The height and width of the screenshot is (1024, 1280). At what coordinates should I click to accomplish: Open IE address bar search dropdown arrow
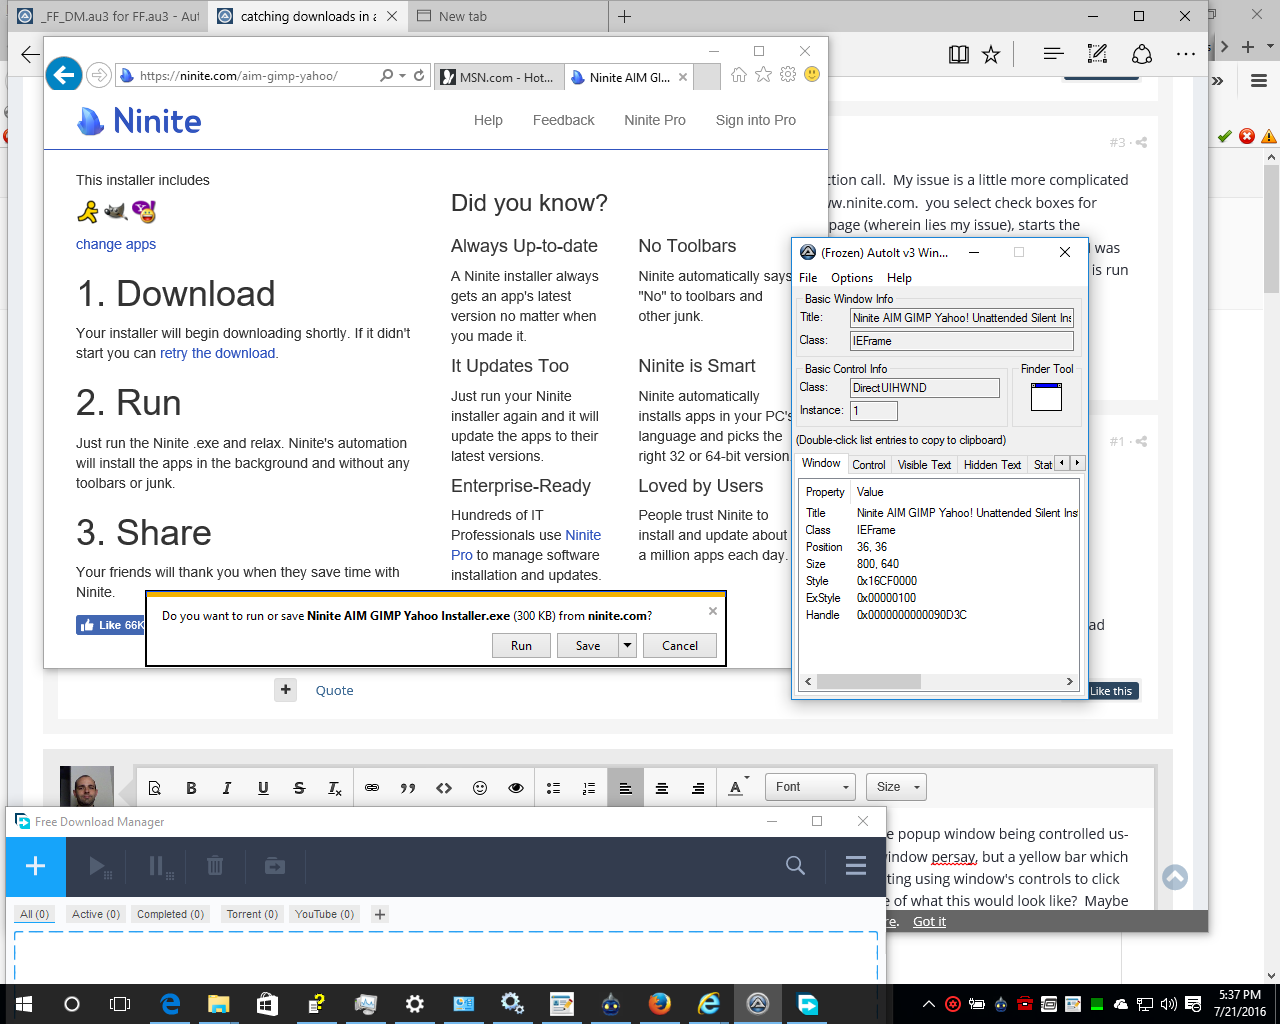(402, 75)
